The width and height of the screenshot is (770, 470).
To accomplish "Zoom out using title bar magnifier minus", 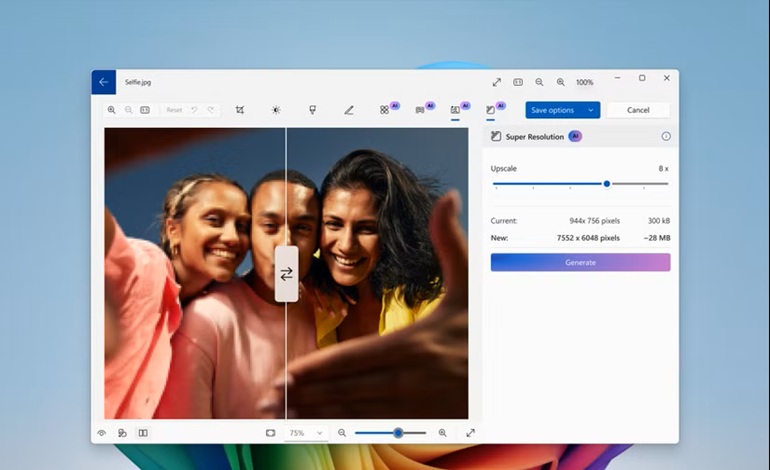I will [x=539, y=82].
